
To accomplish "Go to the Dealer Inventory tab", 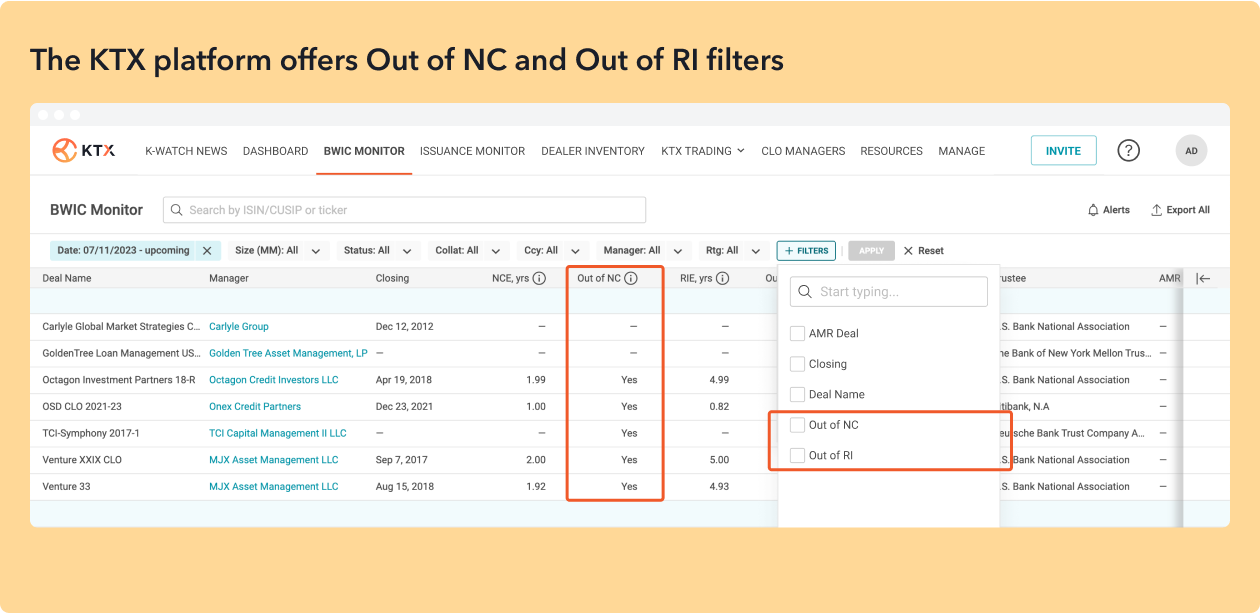I will (592, 151).
